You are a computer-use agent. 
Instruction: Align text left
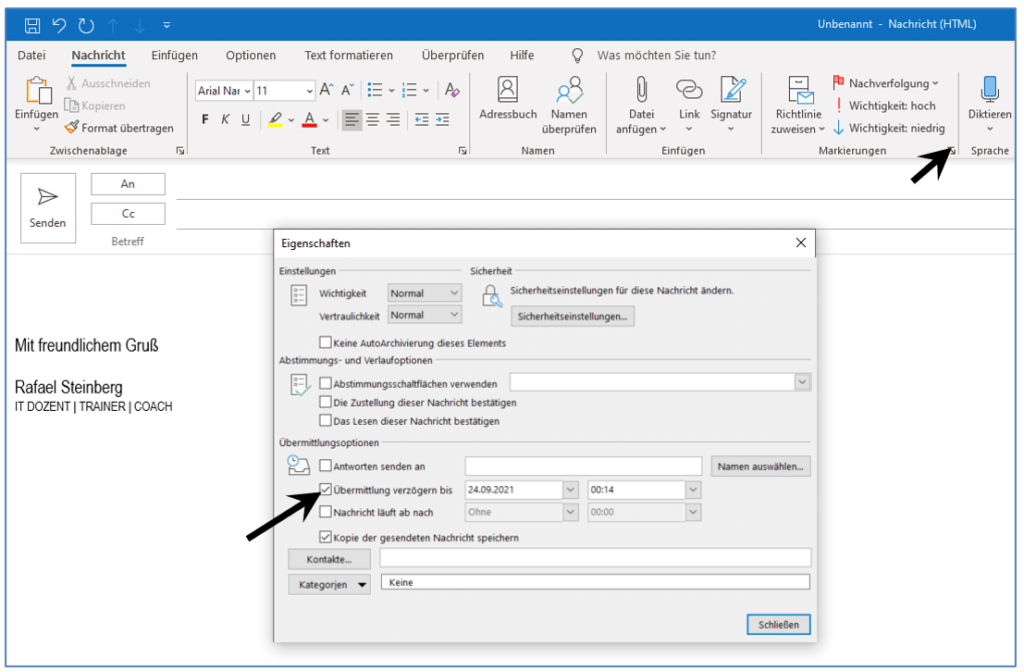[352, 120]
